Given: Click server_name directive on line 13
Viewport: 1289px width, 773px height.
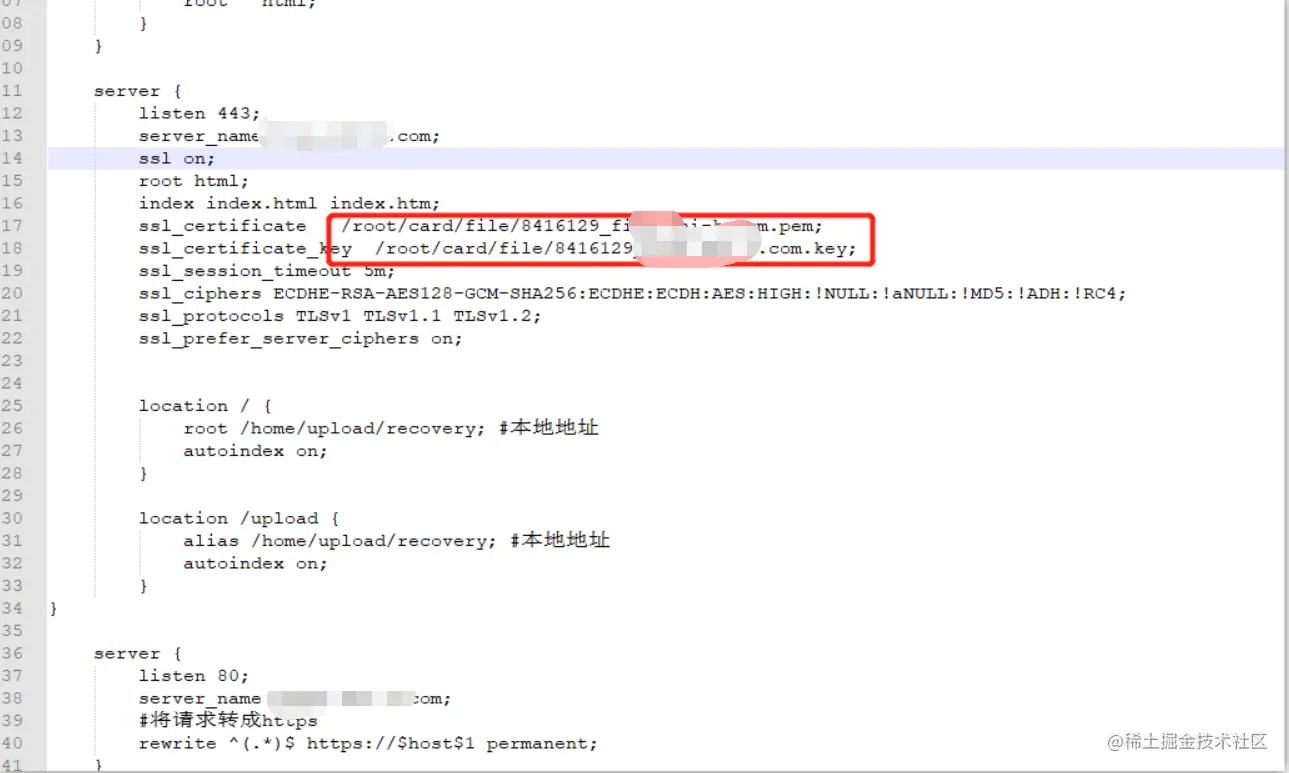Looking at the screenshot, I should tap(290, 136).
